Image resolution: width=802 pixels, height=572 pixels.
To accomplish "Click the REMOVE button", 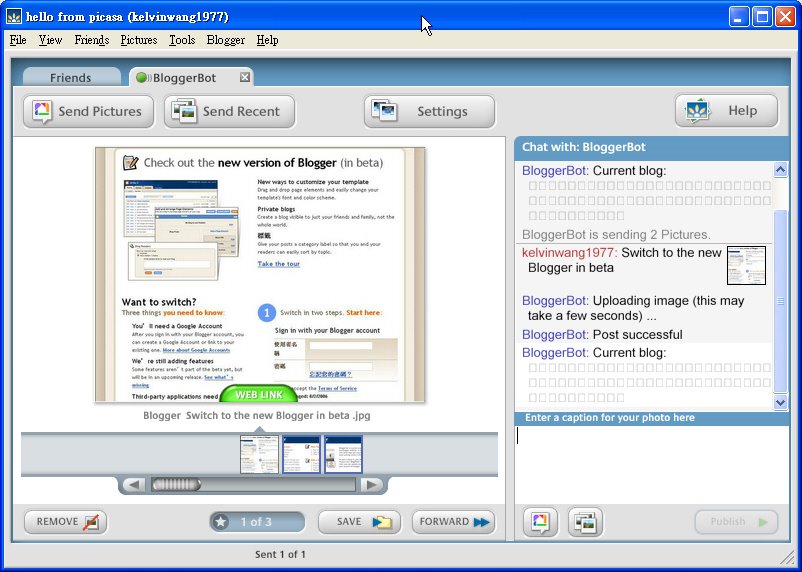I will (x=65, y=522).
